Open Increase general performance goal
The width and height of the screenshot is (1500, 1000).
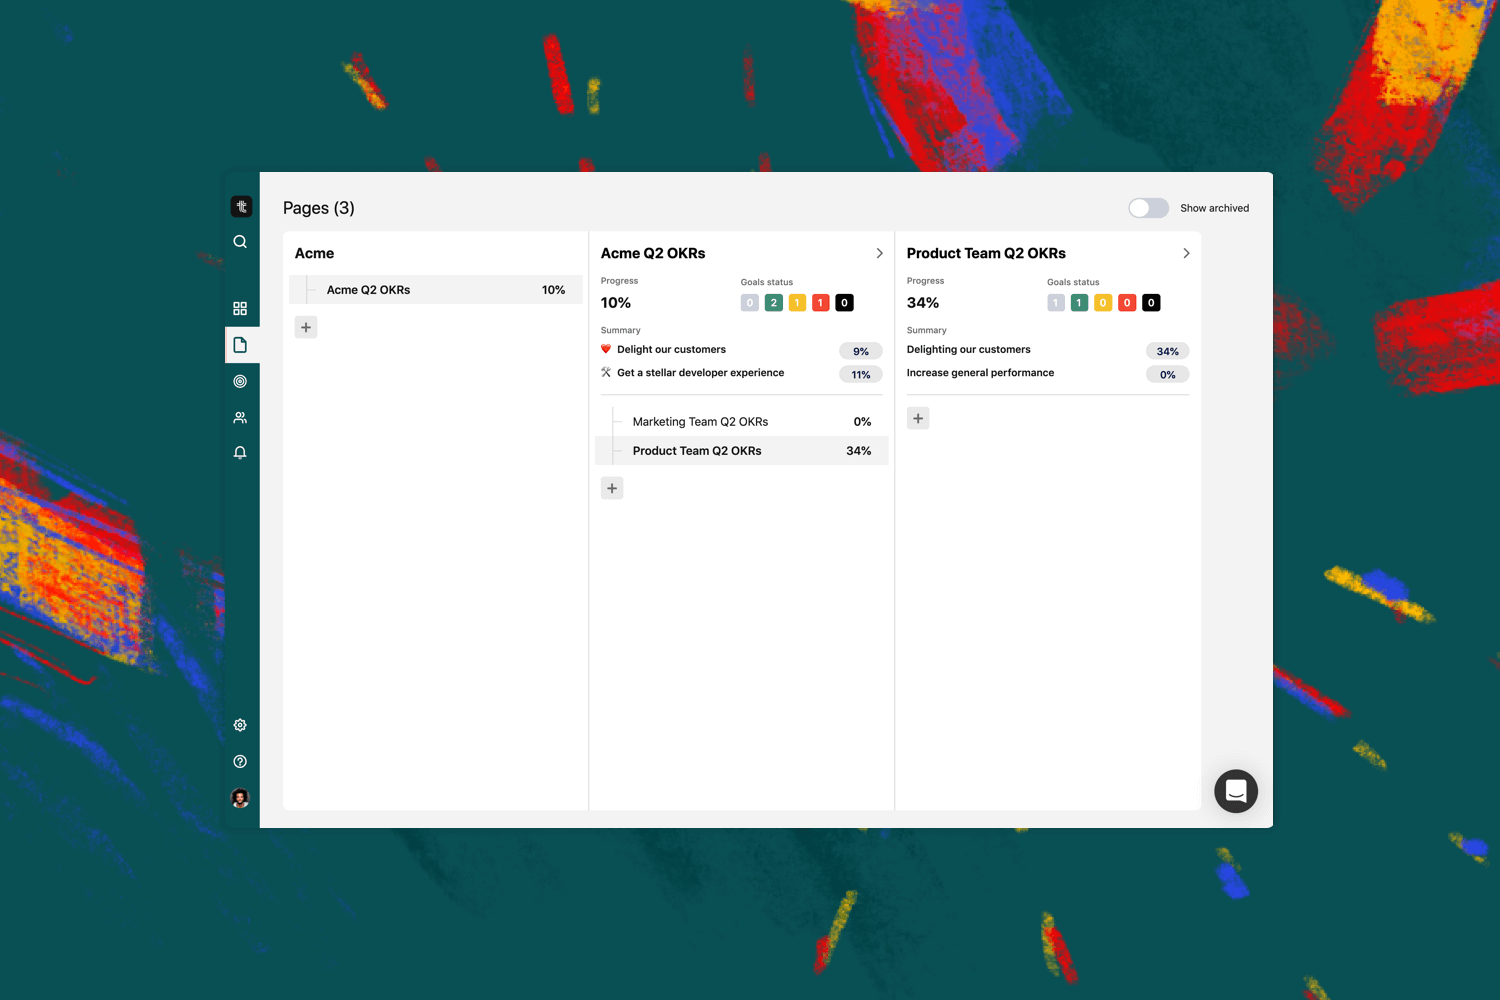pyautogui.click(x=980, y=372)
